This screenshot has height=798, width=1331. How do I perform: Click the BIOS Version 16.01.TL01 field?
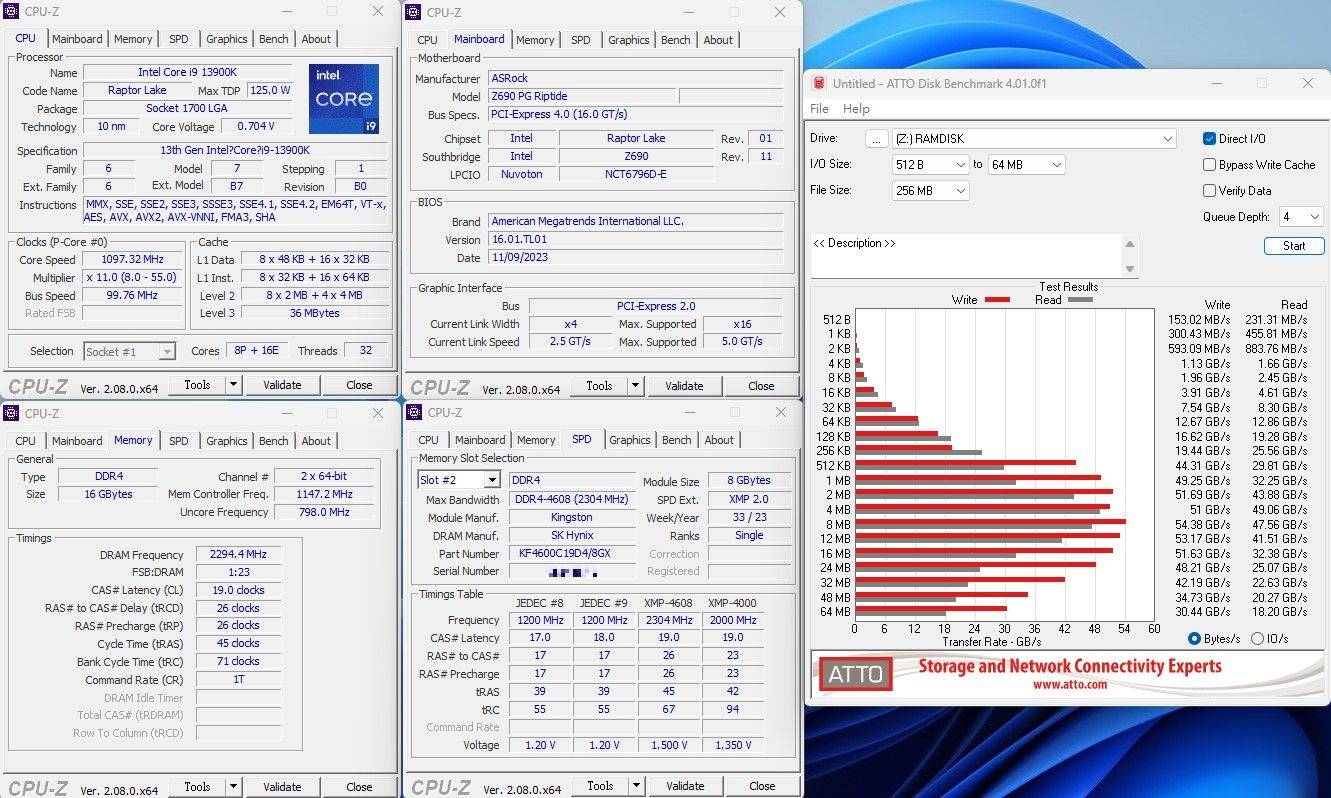[635, 240]
